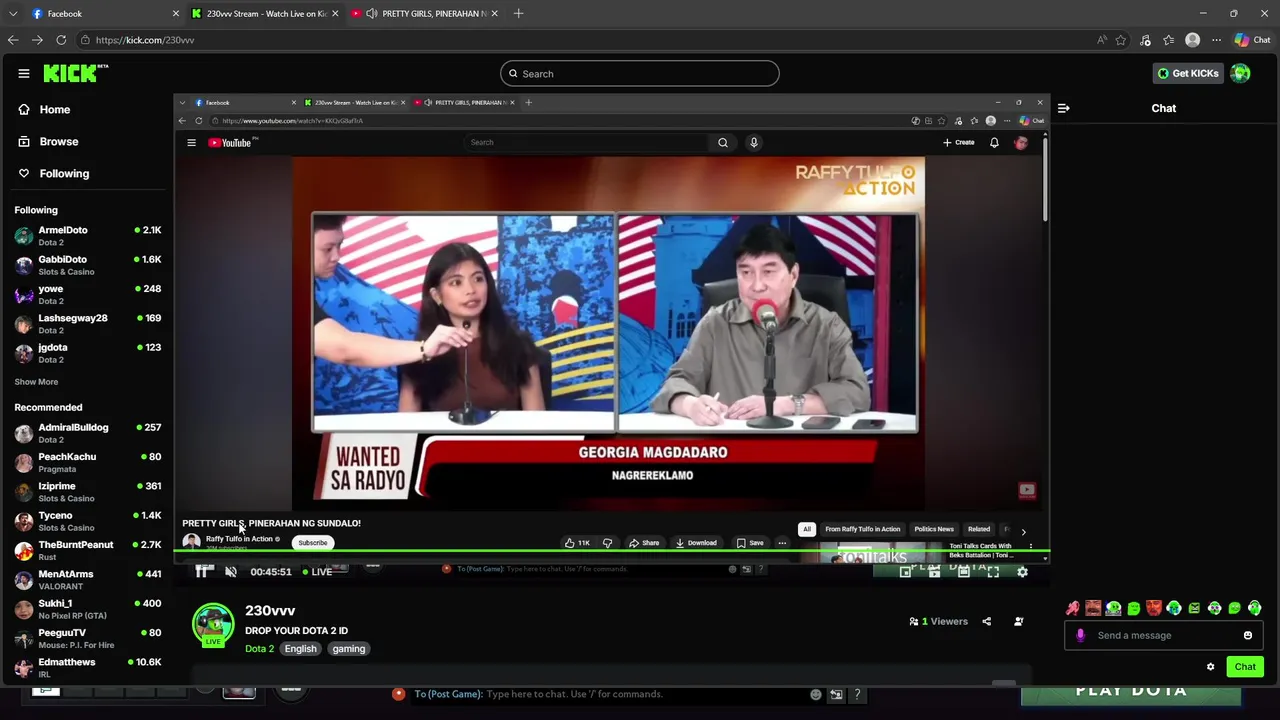The width and height of the screenshot is (1280, 720).
Task: Open browser favorites list icon
Action: pyautogui.click(x=1169, y=40)
